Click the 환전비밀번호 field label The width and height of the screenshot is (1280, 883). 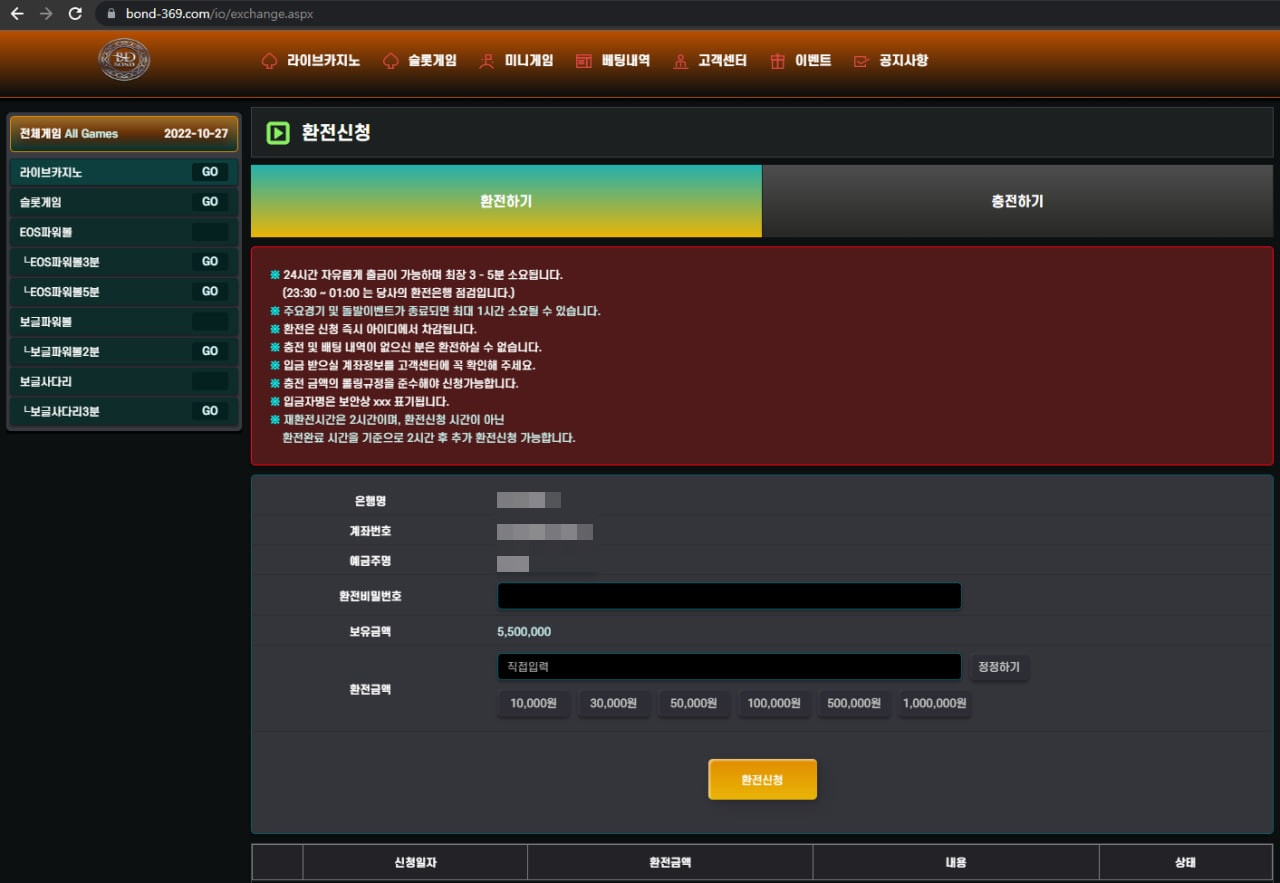(371, 596)
